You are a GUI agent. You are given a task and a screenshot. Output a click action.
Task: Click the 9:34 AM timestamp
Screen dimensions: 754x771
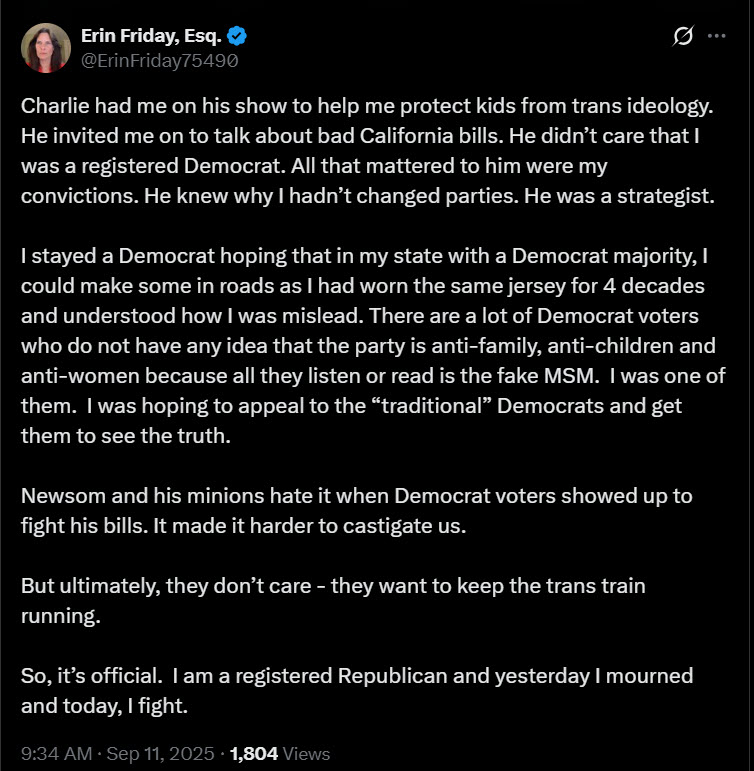click(57, 753)
